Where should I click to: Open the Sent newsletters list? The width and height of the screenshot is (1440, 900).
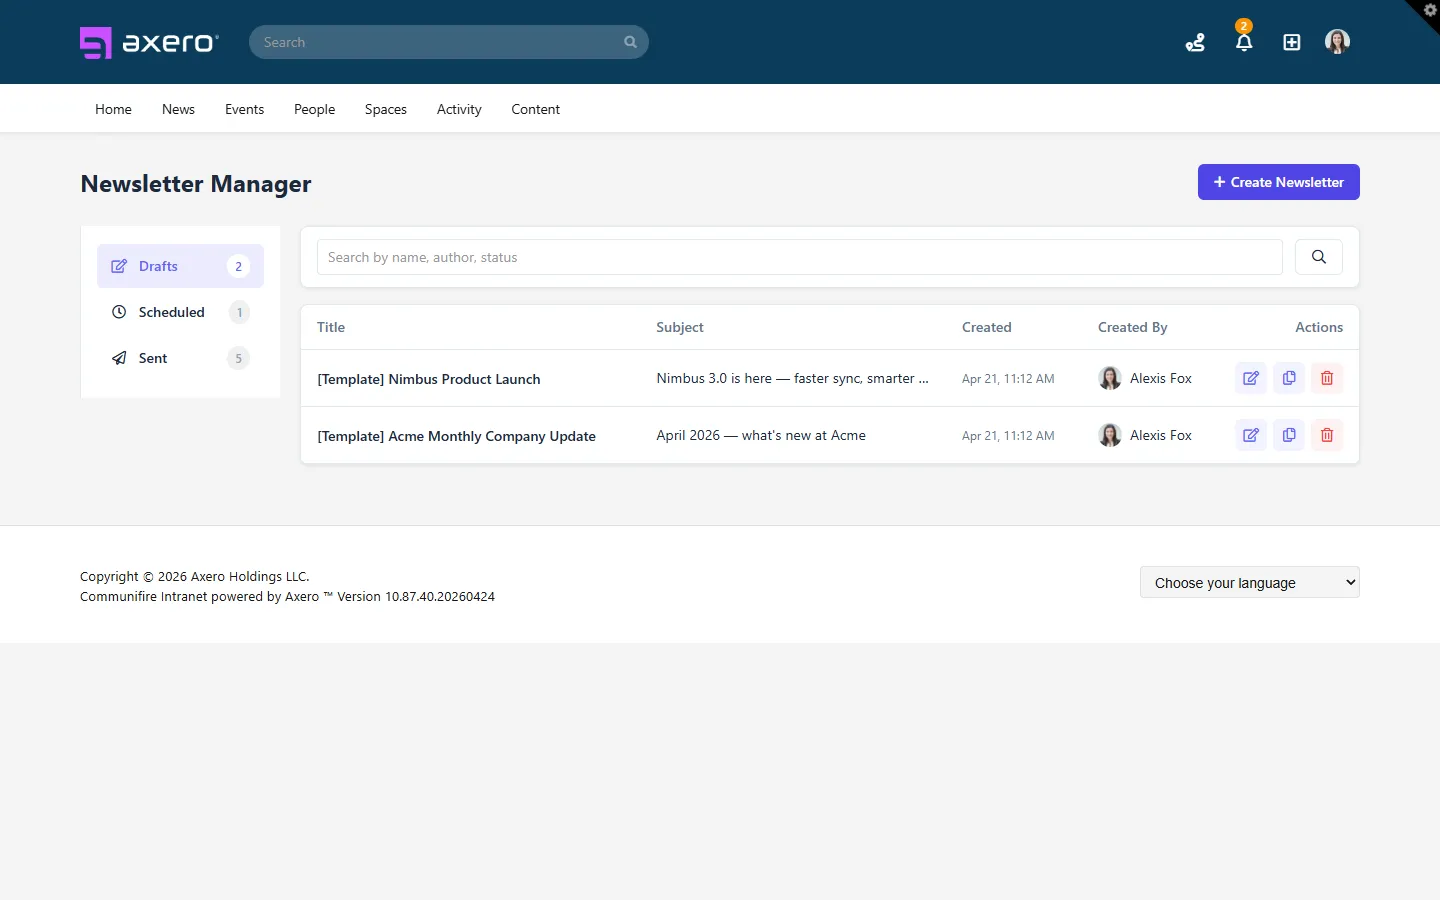[180, 358]
